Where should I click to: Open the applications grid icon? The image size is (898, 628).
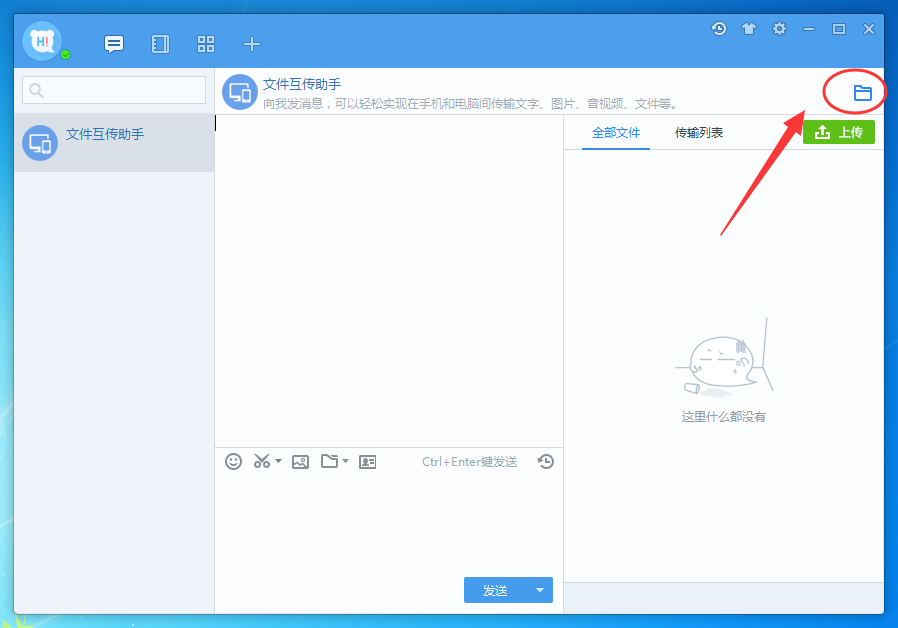click(x=206, y=43)
